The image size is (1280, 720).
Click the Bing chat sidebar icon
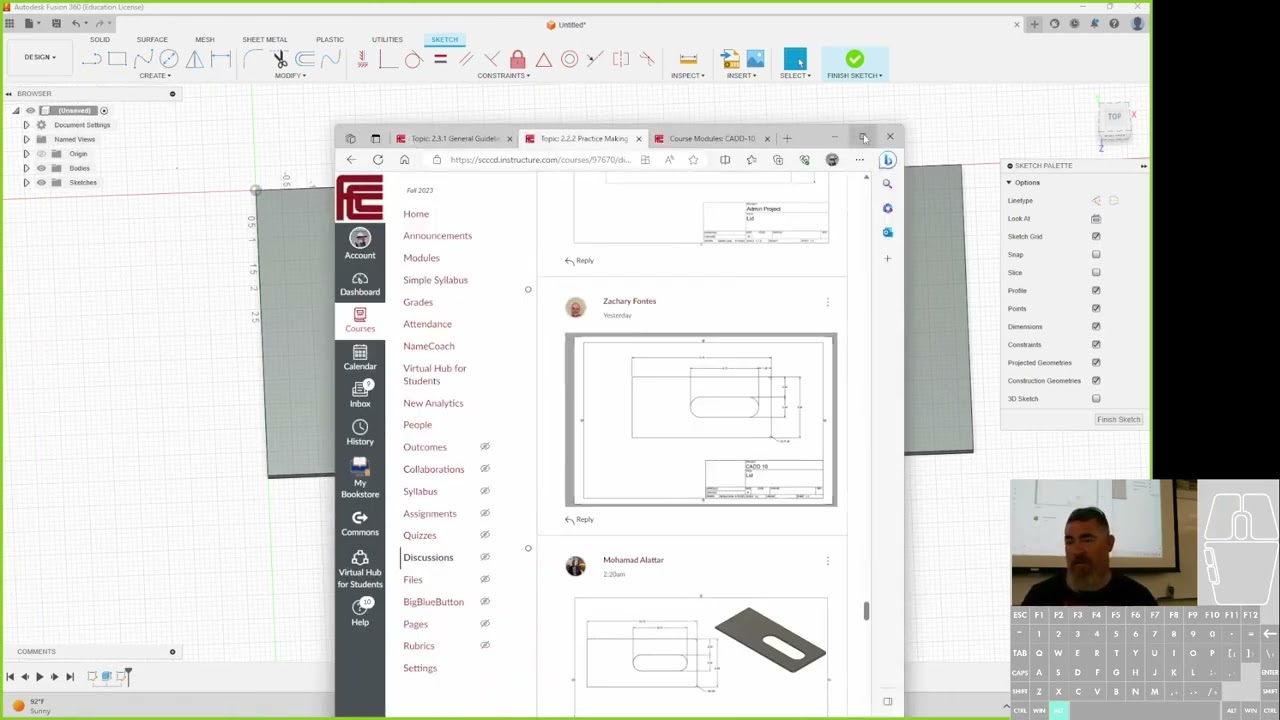click(887, 160)
